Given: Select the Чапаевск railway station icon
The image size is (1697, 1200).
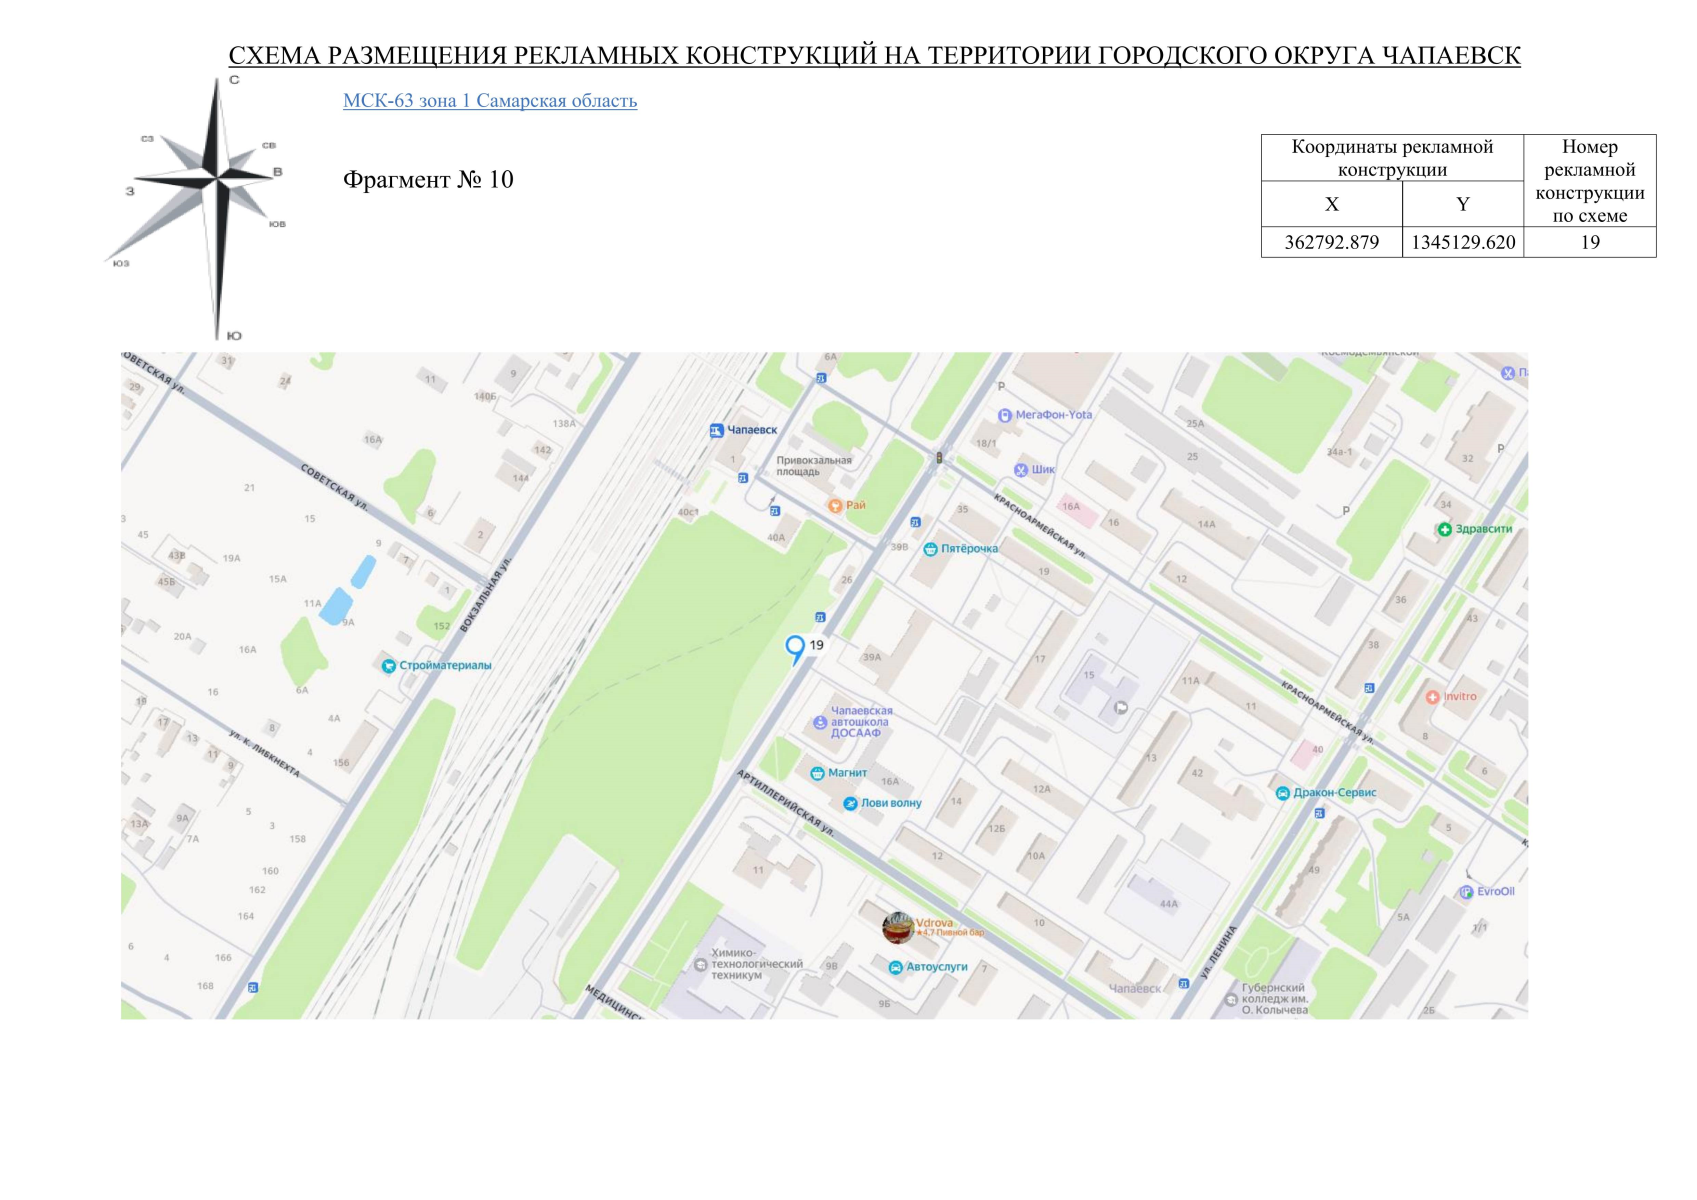Looking at the screenshot, I should [715, 428].
